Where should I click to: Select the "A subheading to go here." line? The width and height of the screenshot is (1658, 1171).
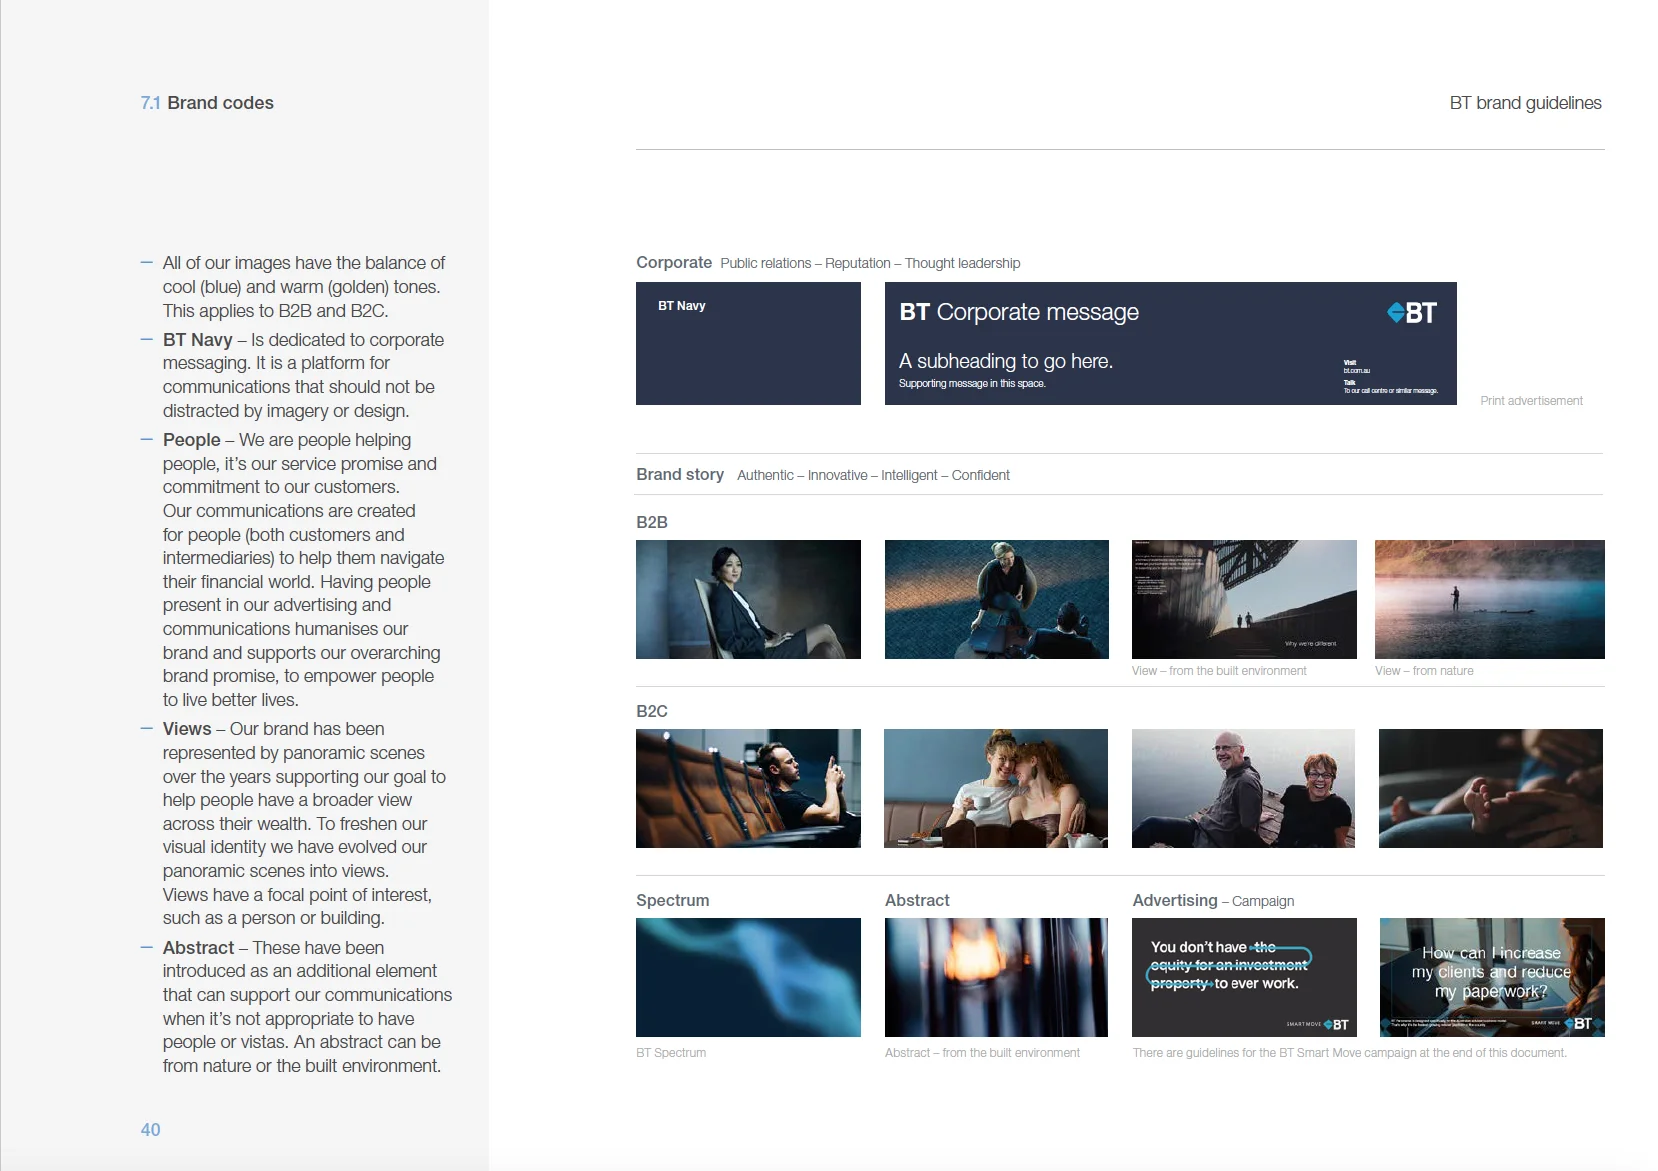pos(1006,361)
